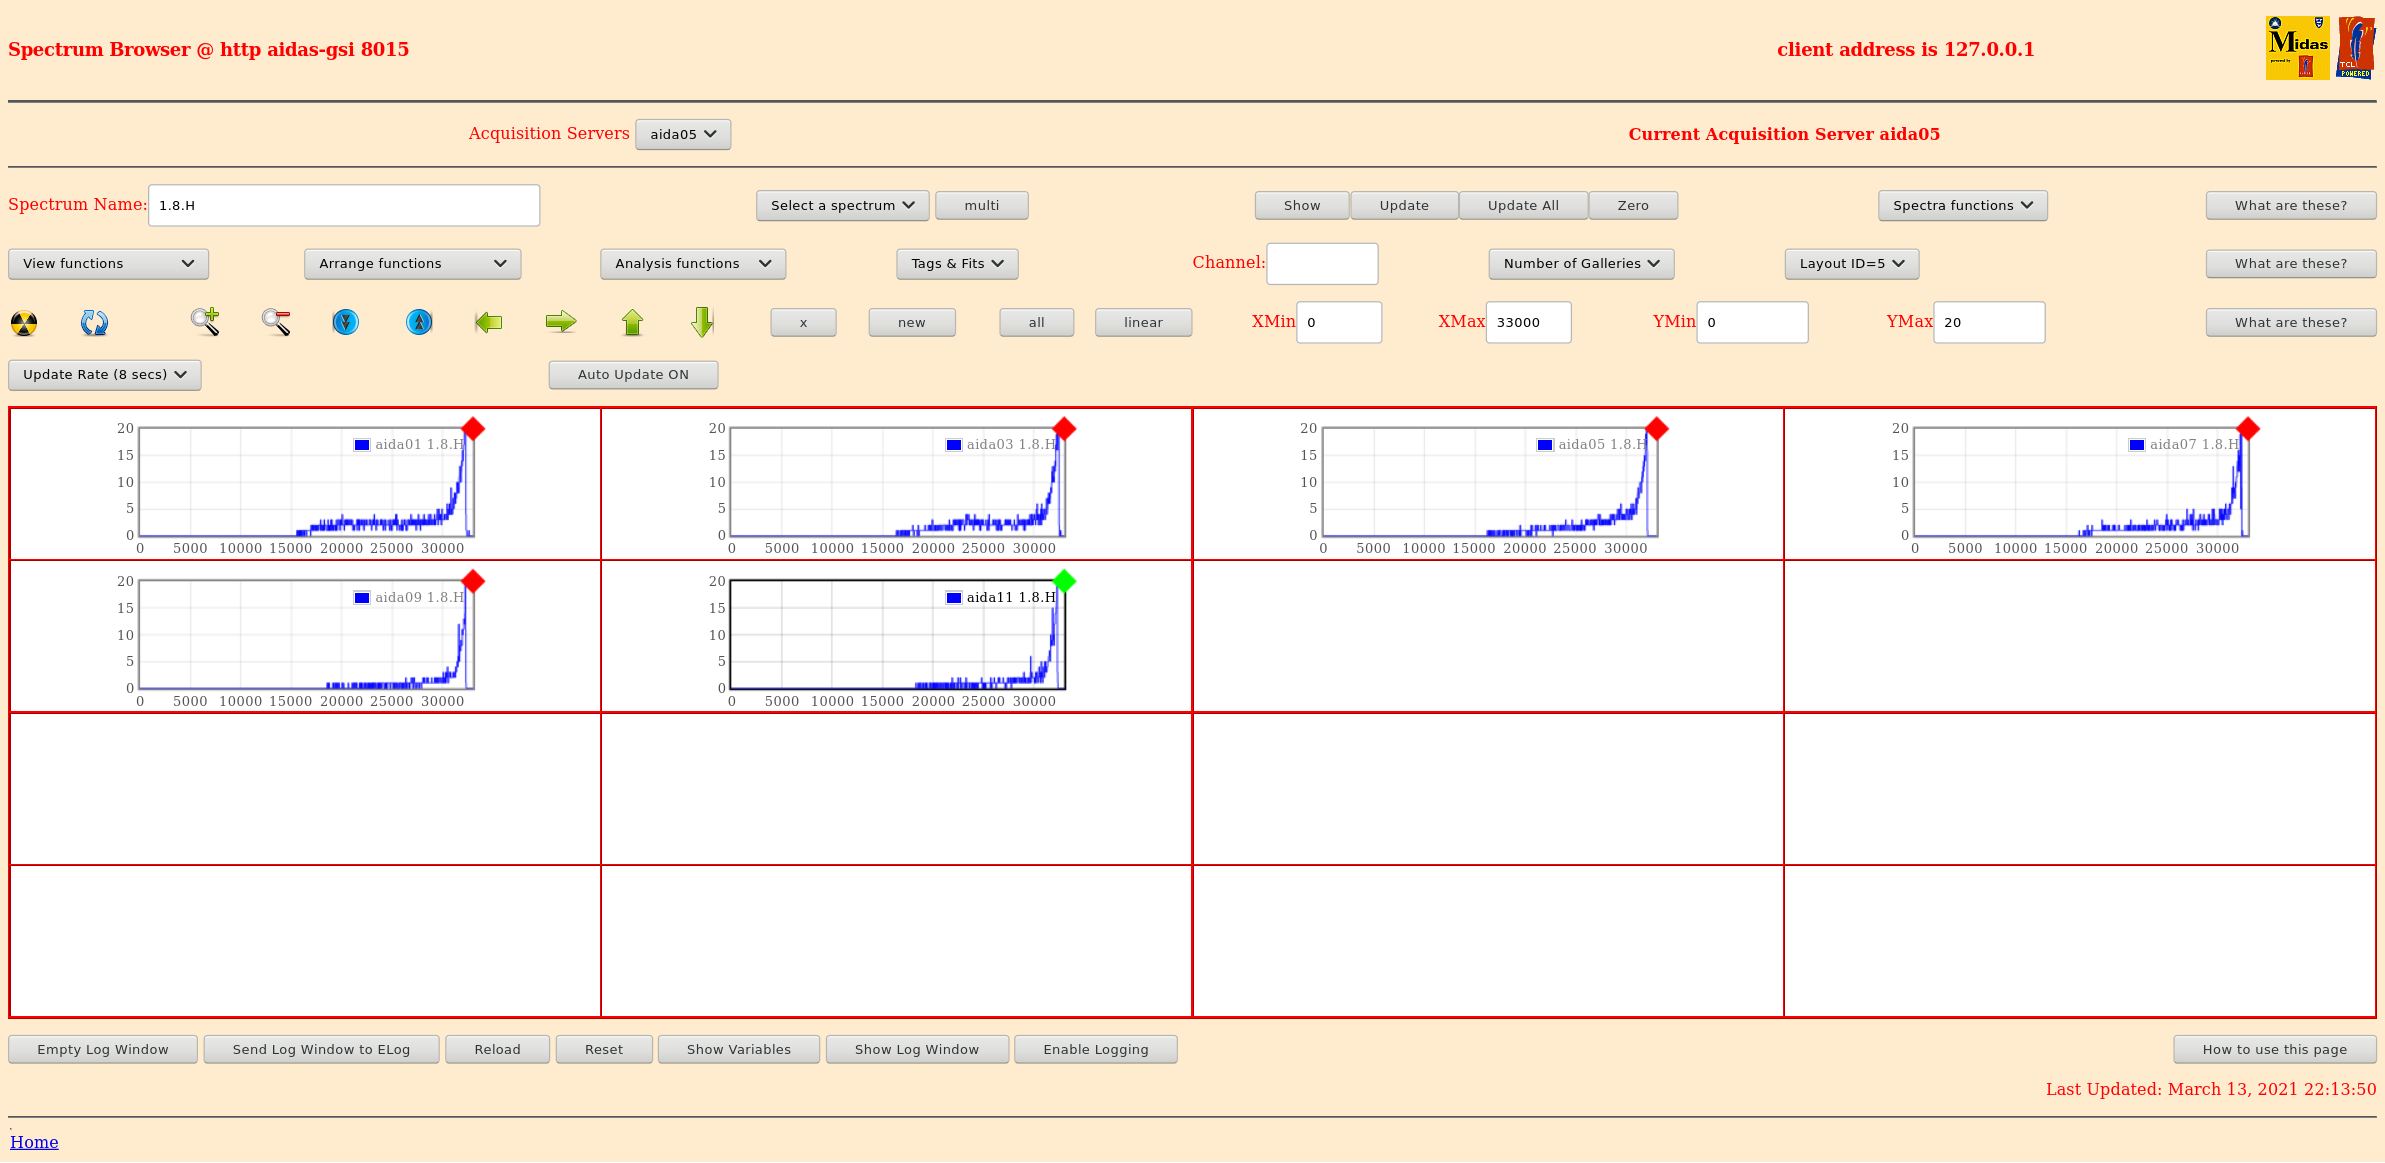This screenshot has height=1163, width=2385.
Task: Click What are these? beside Spectra functions
Action: [2291, 206]
